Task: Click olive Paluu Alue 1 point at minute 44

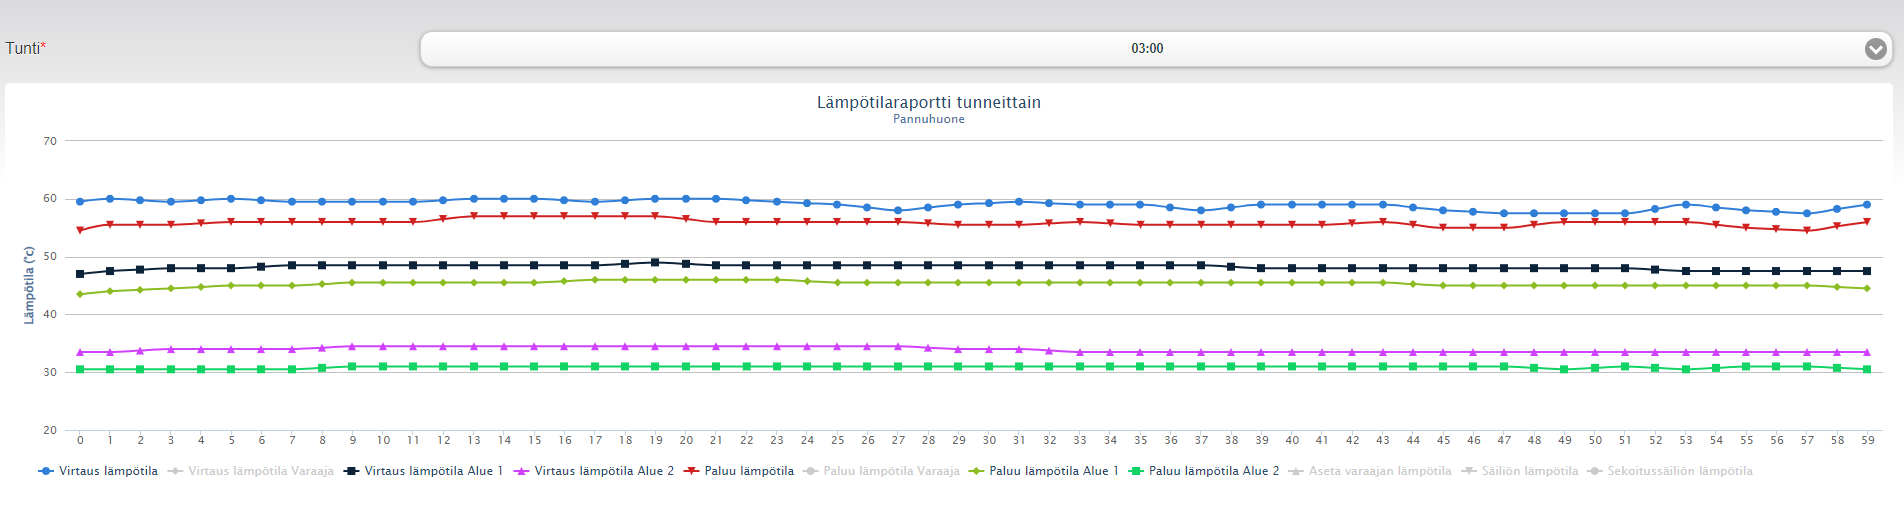Action: point(1413,284)
